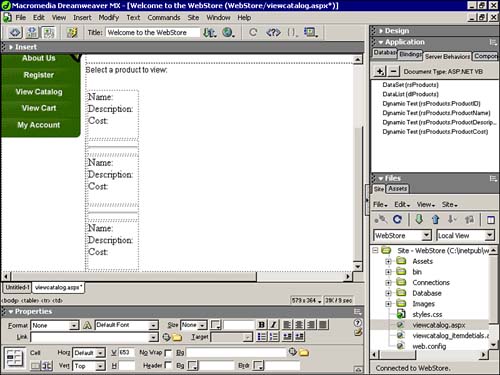Click Point to File icon beside Link
The height and width of the screenshot is (375, 500).
click(x=166, y=337)
